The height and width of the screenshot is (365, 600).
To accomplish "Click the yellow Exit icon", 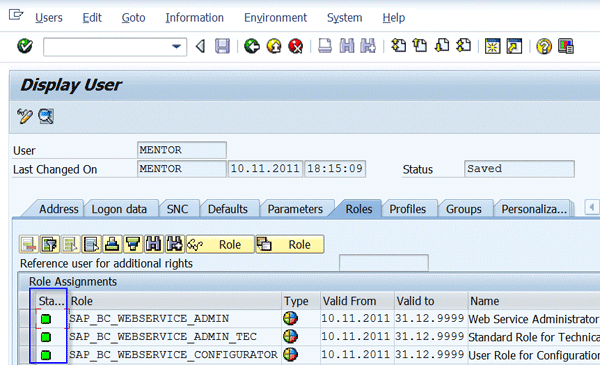I will pyautogui.click(x=274, y=46).
